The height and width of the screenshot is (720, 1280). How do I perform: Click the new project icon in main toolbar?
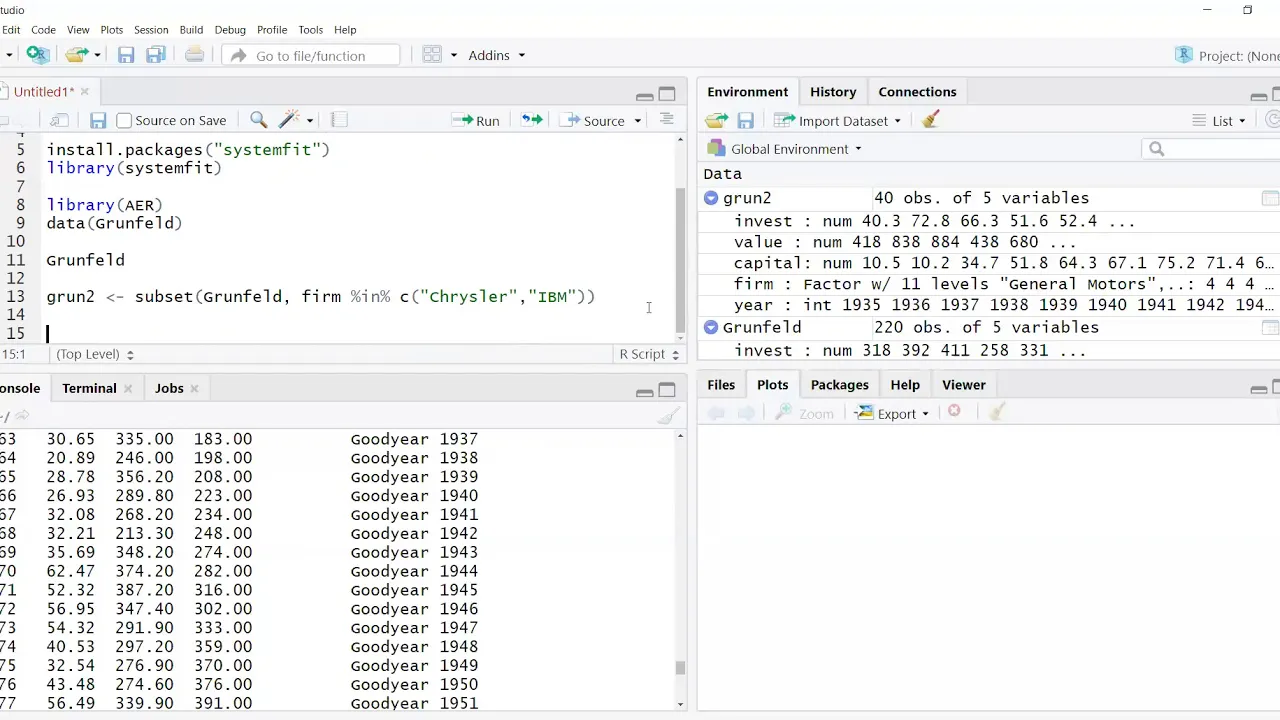(x=38, y=55)
